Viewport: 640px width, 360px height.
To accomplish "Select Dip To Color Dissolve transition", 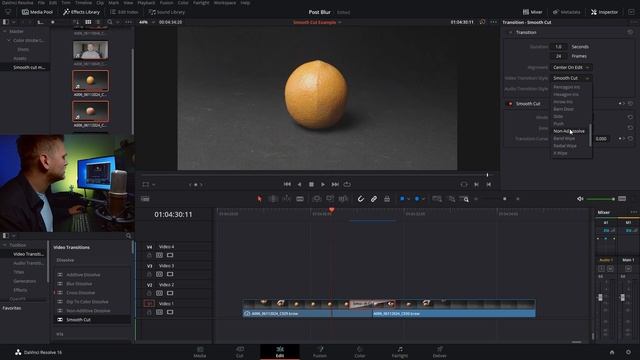I will 92,302.
